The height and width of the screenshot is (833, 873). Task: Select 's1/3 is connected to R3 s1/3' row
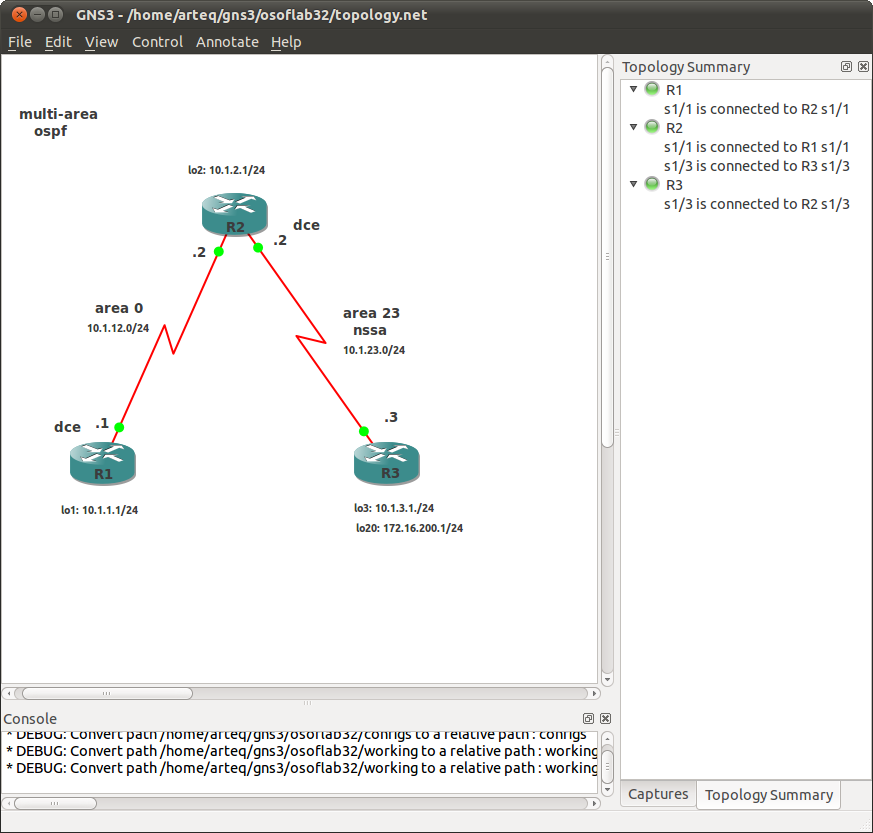[x=756, y=166]
